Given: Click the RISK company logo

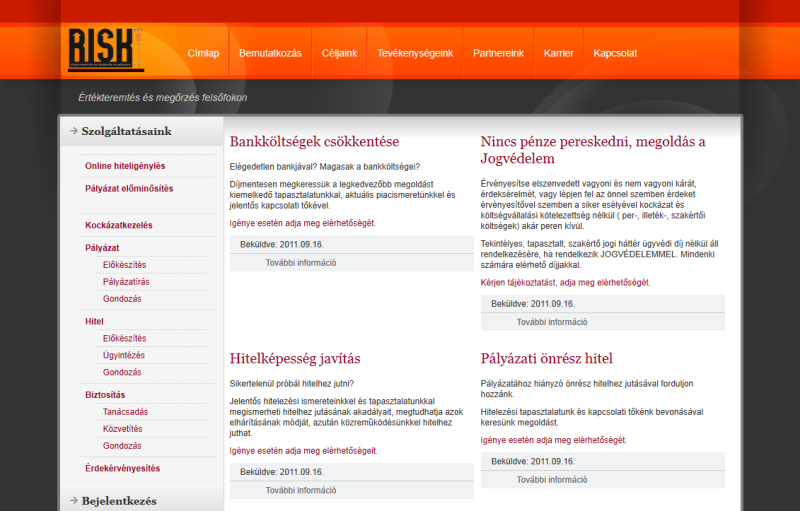Looking at the screenshot, I should (106, 49).
